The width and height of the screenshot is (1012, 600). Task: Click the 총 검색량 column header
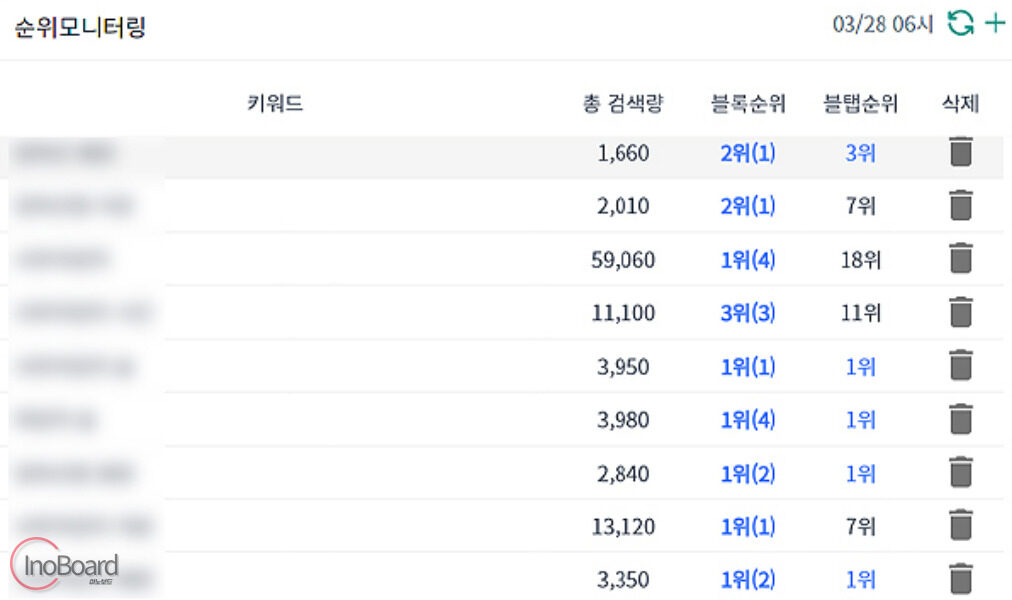623,103
